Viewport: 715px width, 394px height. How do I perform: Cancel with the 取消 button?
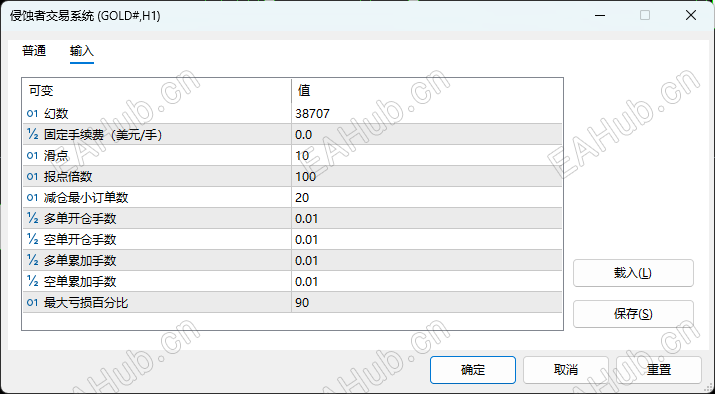(566, 370)
